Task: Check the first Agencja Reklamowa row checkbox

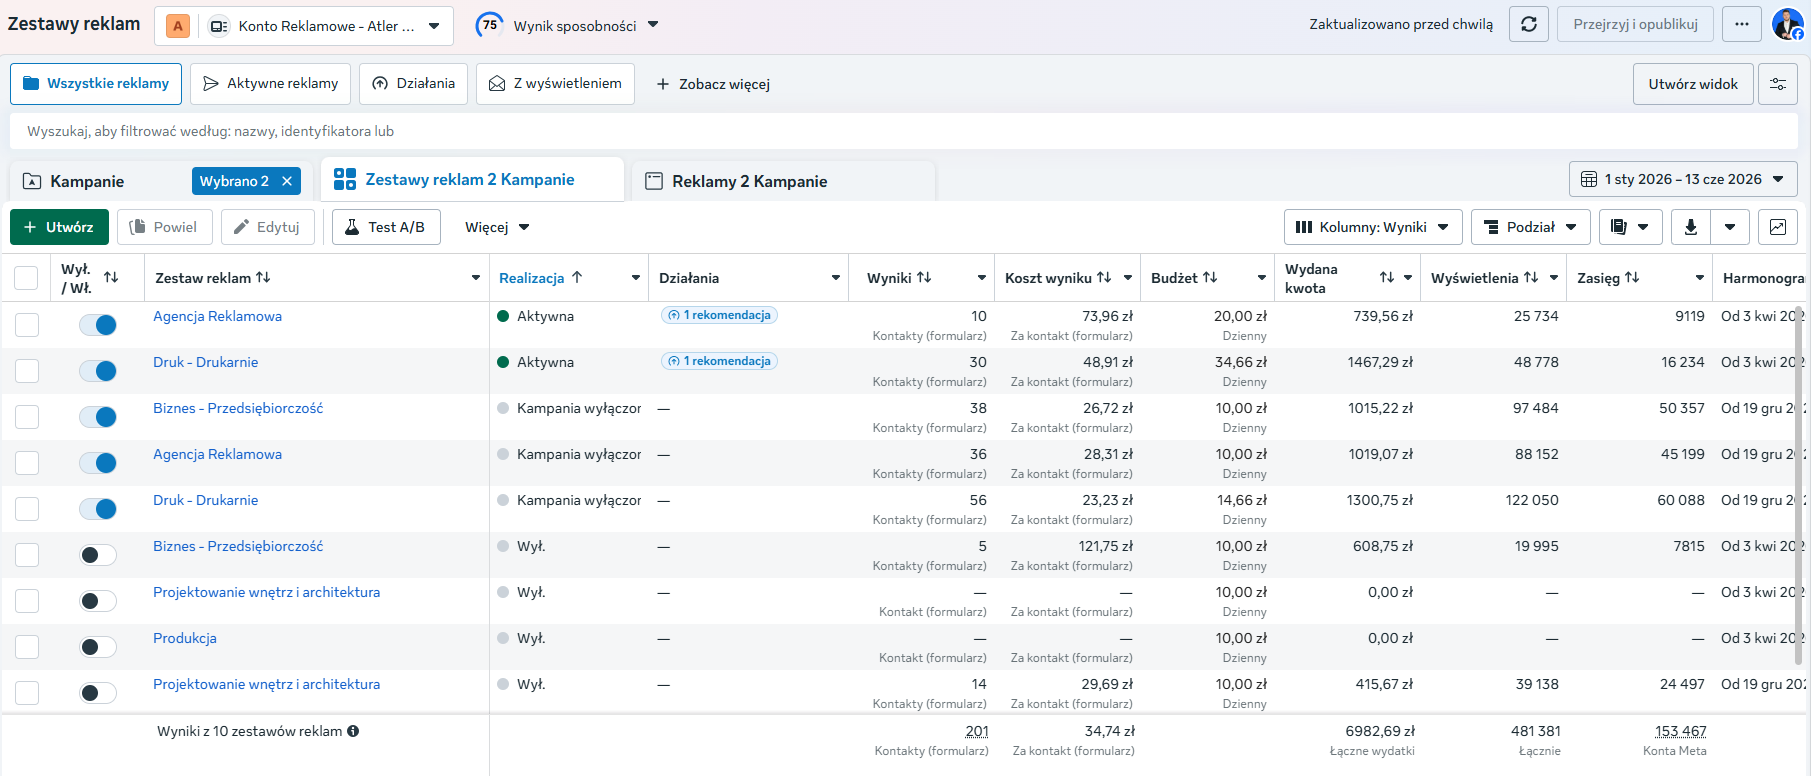Action: click(x=27, y=325)
